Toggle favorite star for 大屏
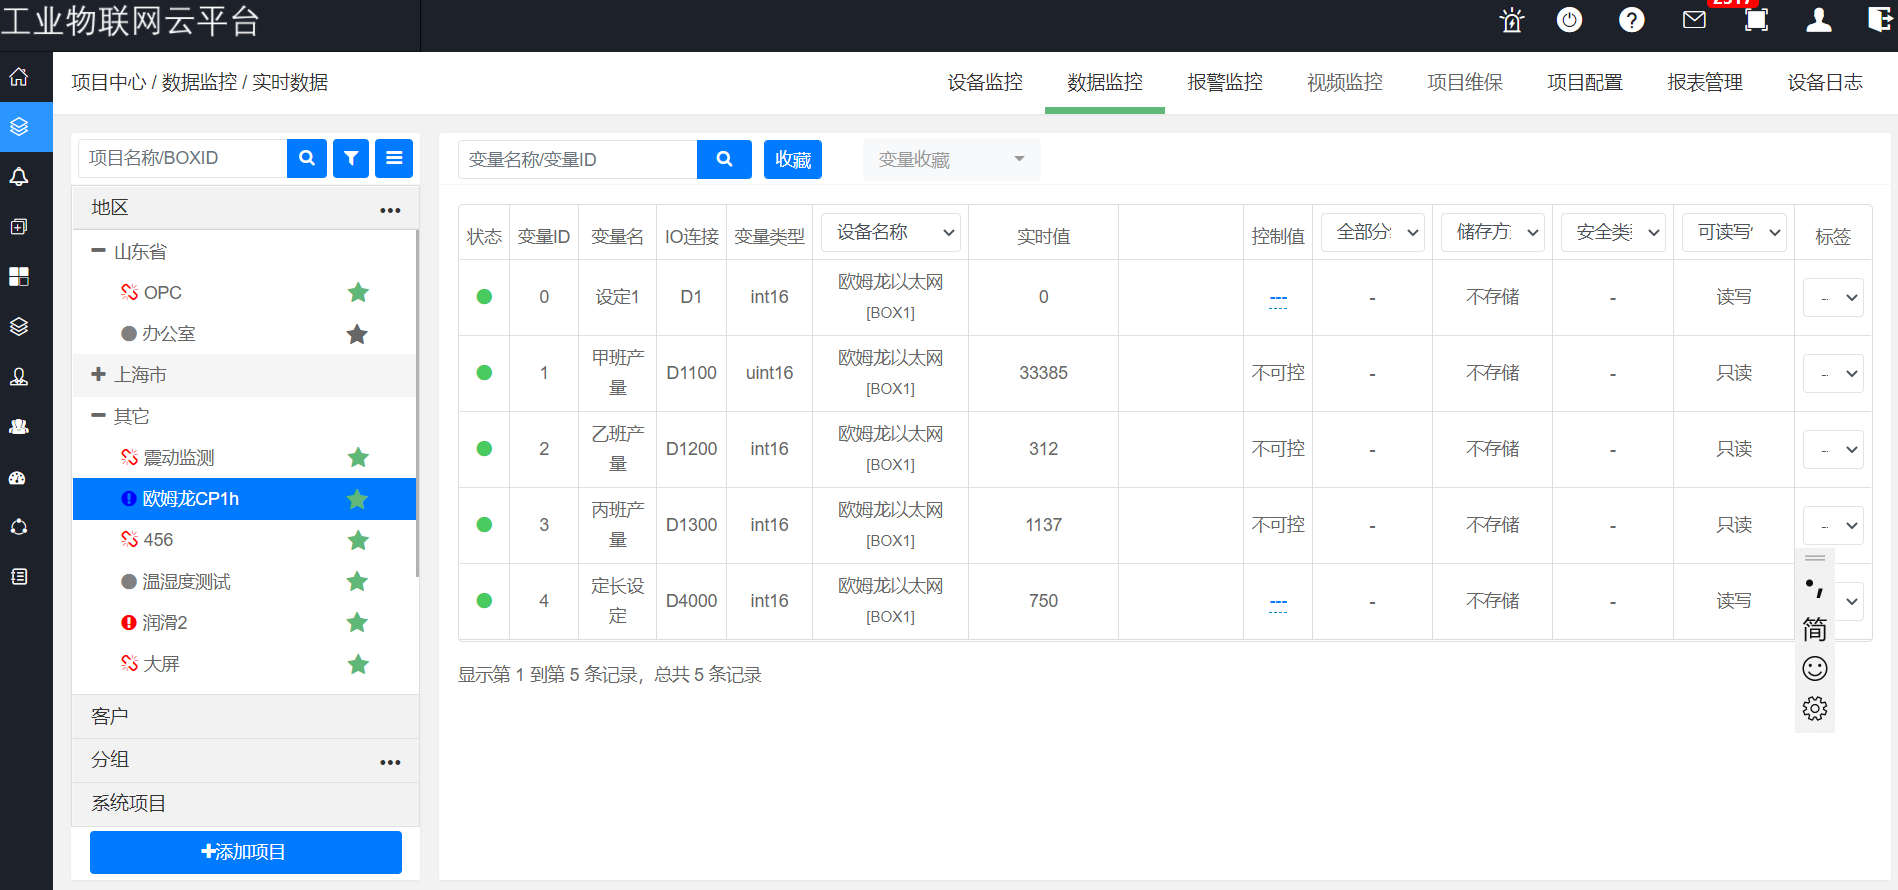Image resolution: width=1898 pixels, height=890 pixels. pyautogui.click(x=358, y=664)
